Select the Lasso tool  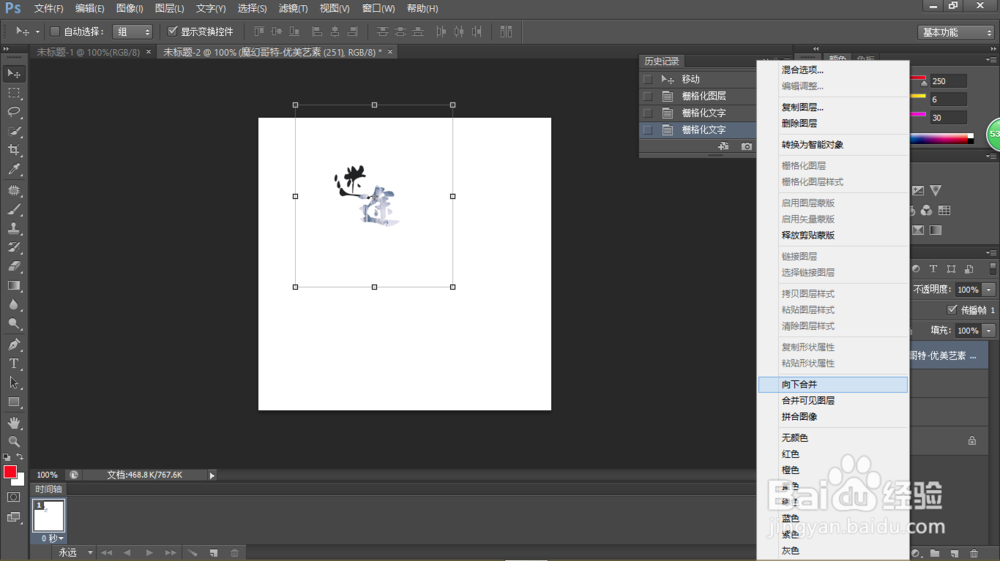(14, 112)
